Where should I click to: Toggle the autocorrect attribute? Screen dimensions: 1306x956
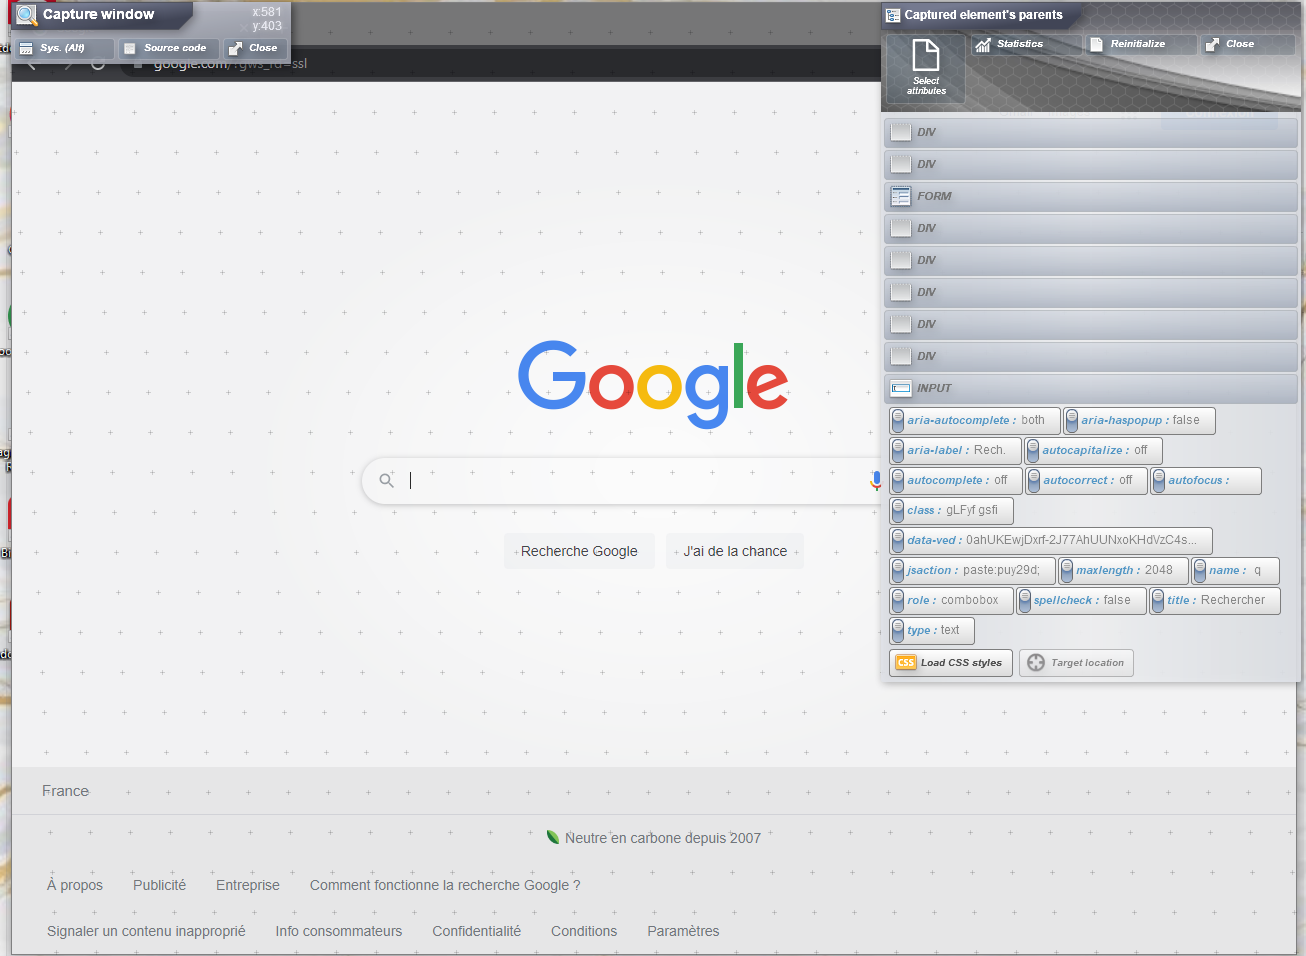(1086, 481)
